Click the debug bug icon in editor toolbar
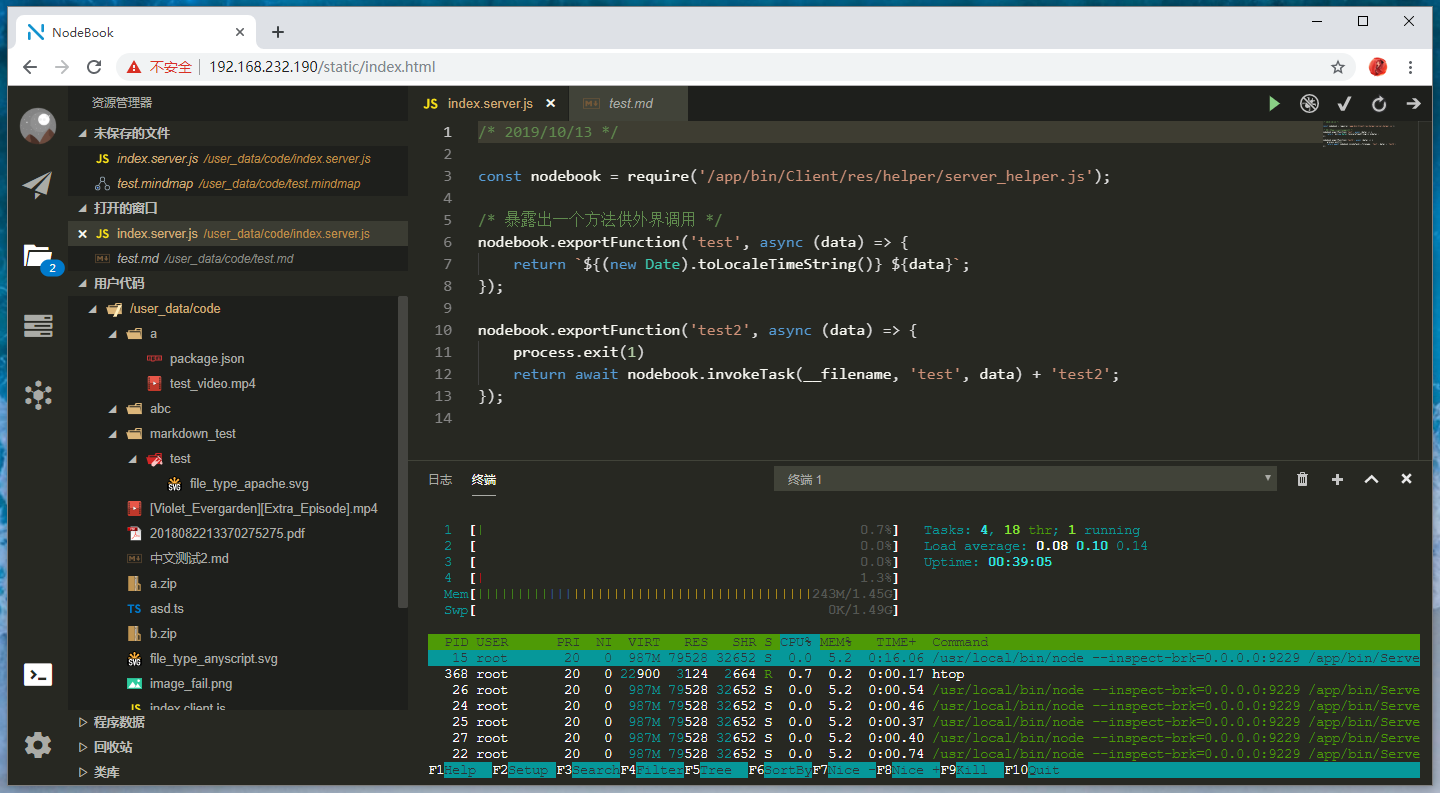 coord(1309,103)
